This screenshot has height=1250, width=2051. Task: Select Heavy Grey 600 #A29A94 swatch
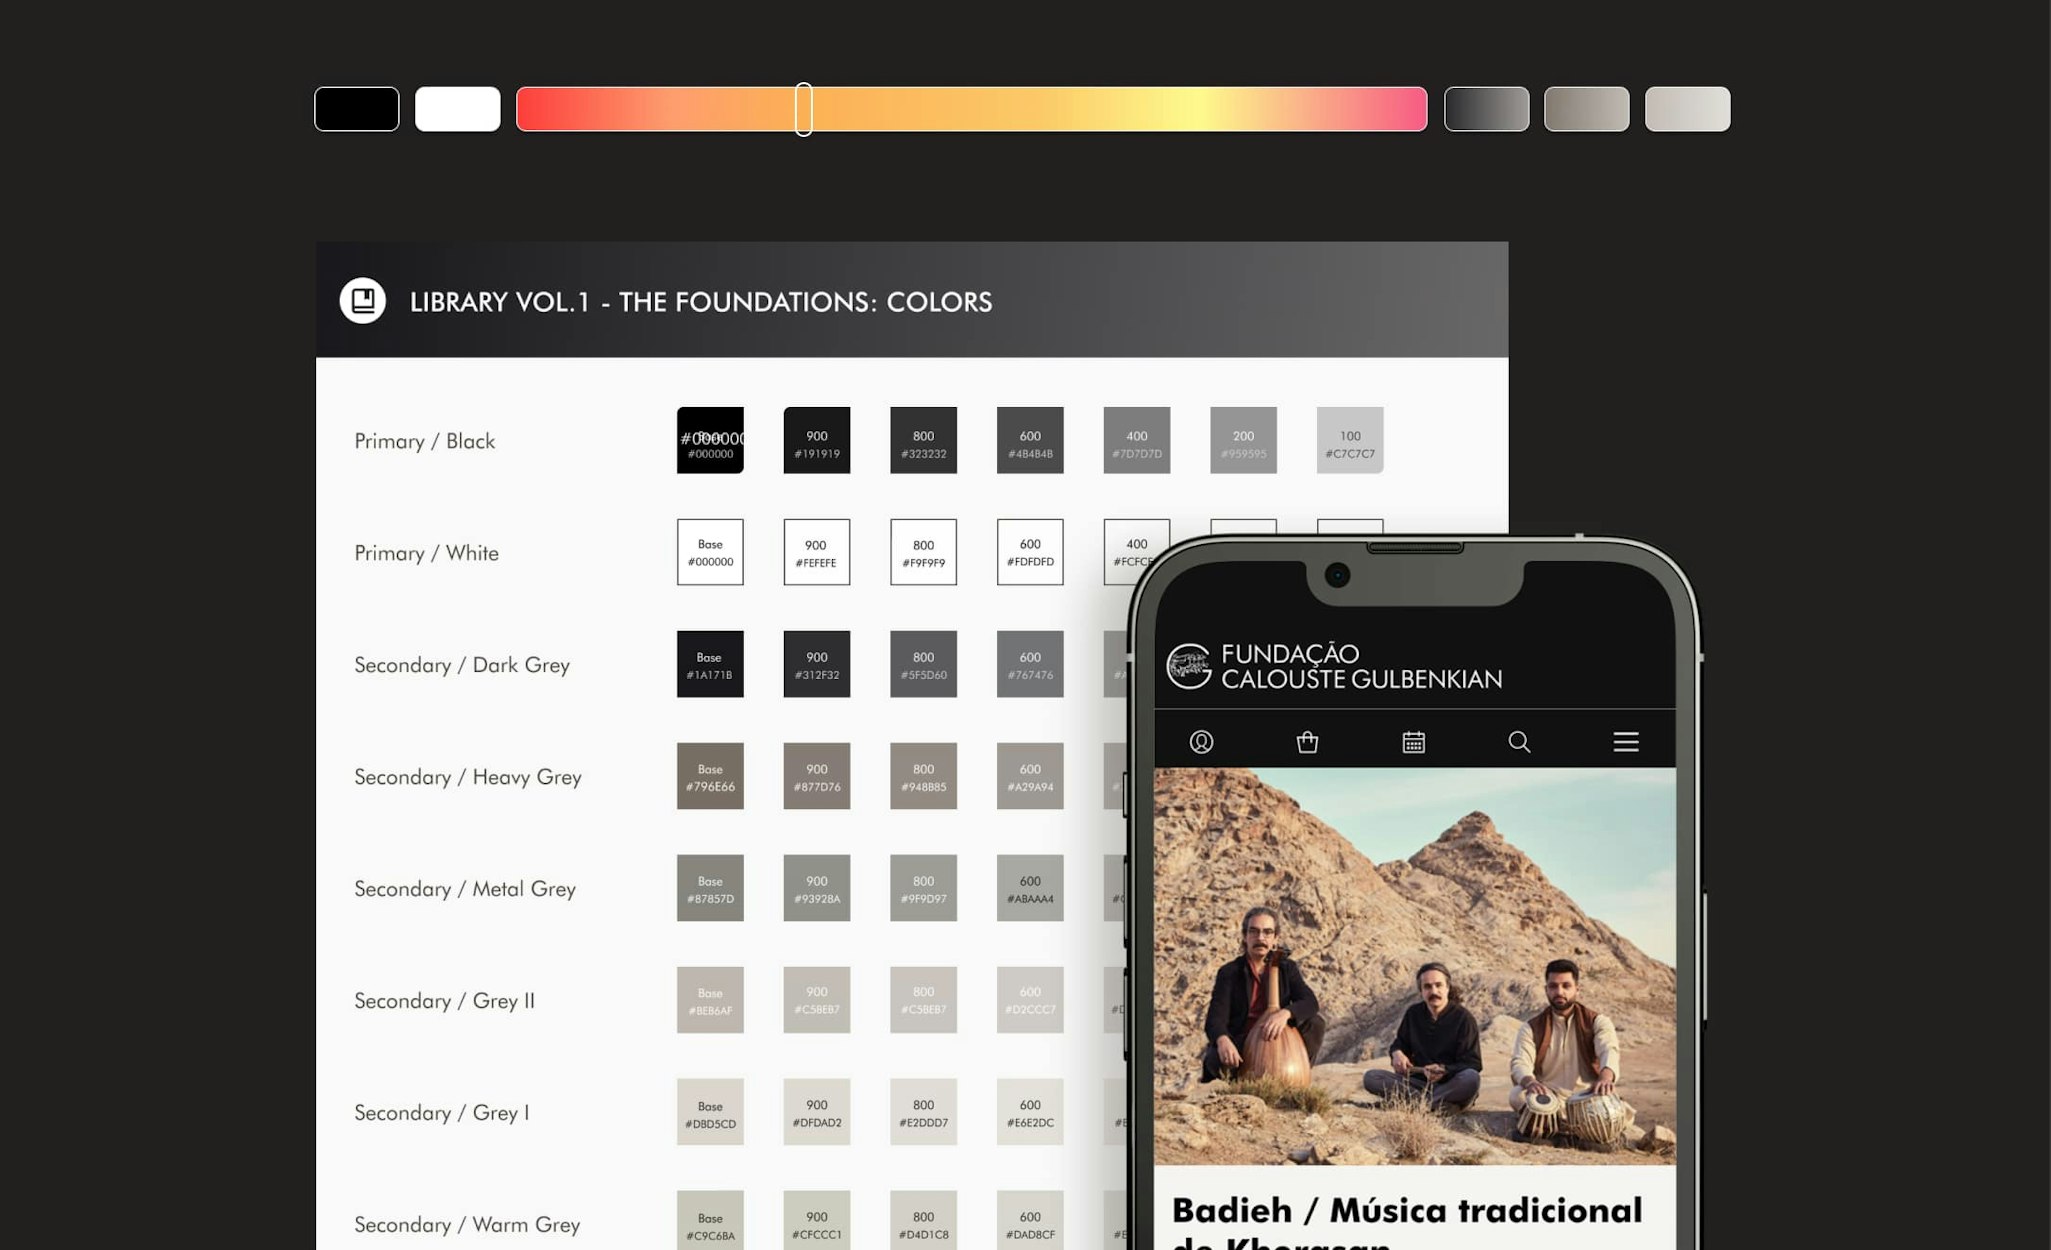click(1030, 776)
